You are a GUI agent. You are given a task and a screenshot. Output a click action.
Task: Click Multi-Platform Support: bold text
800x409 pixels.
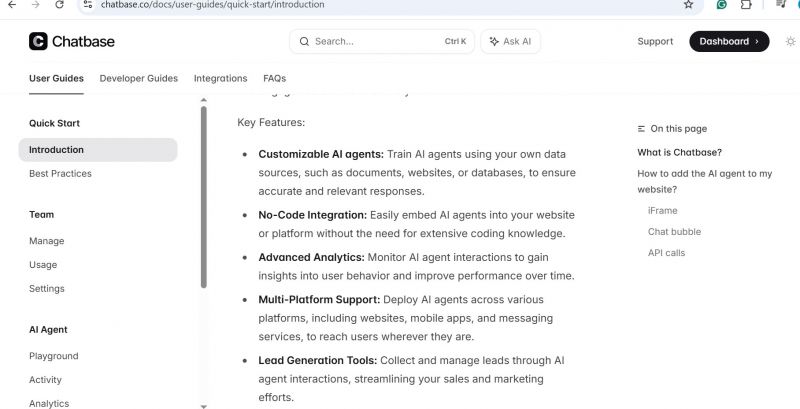pos(319,299)
